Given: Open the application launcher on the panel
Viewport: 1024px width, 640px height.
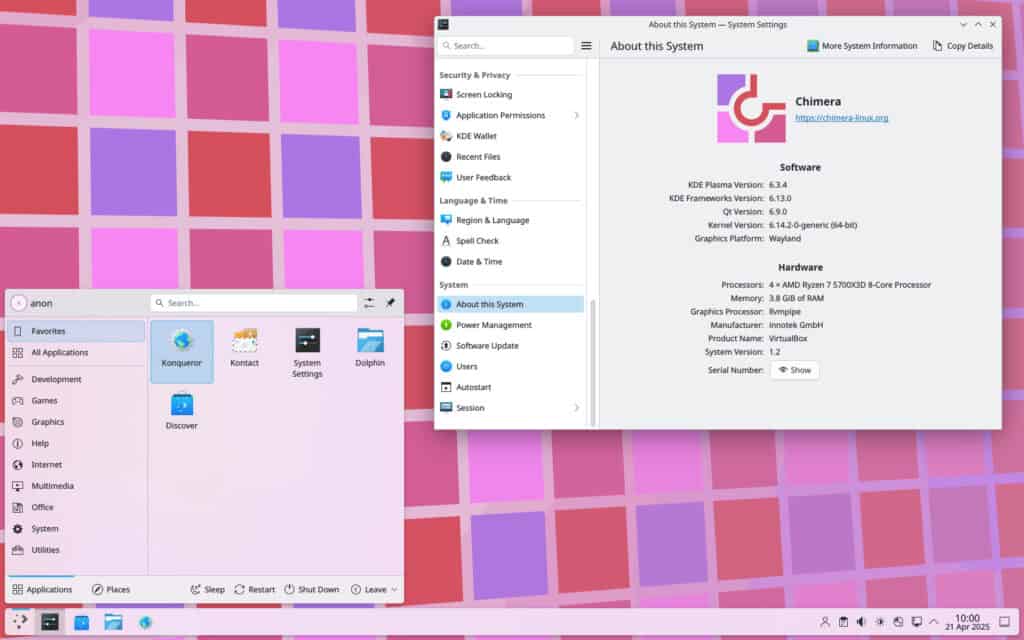Looking at the screenshot, I should (x=20, y=622).
